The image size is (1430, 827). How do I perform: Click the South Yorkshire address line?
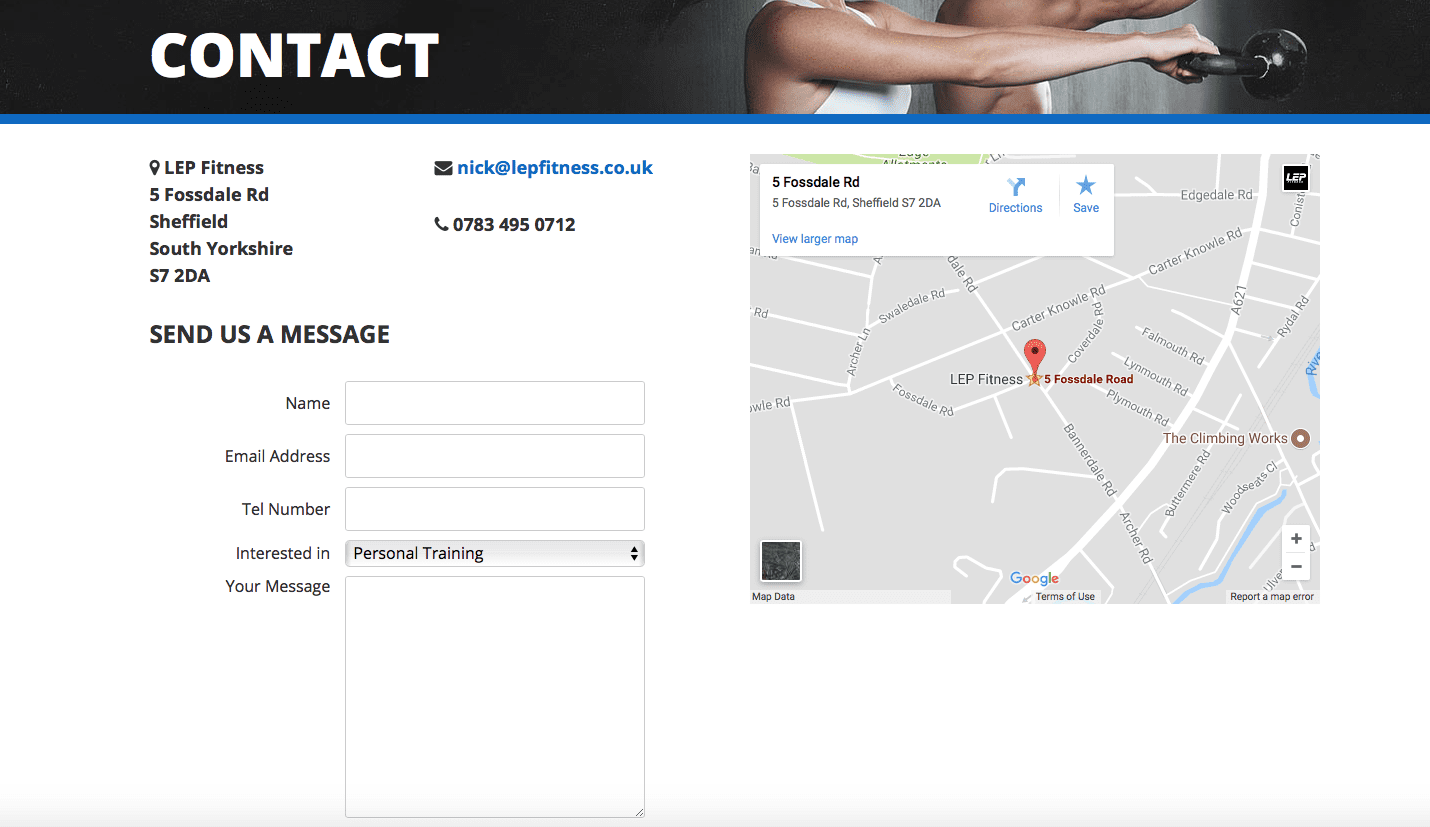(x=221, y=249)
